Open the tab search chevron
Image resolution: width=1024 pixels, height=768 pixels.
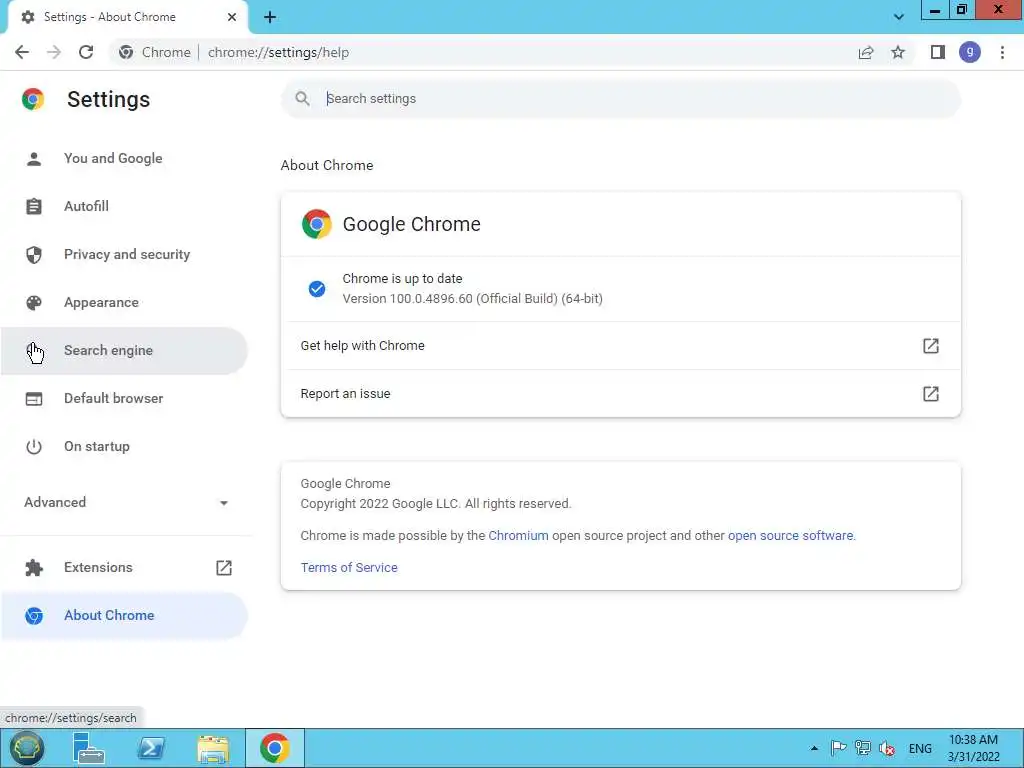899,17
